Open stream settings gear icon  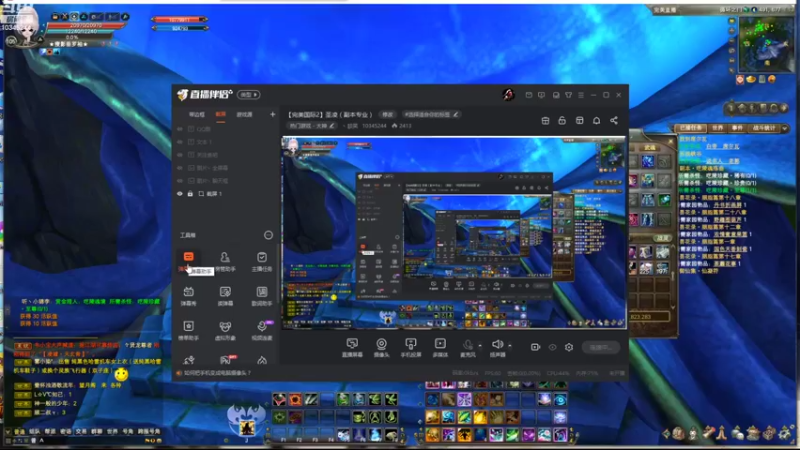[569, 347]
